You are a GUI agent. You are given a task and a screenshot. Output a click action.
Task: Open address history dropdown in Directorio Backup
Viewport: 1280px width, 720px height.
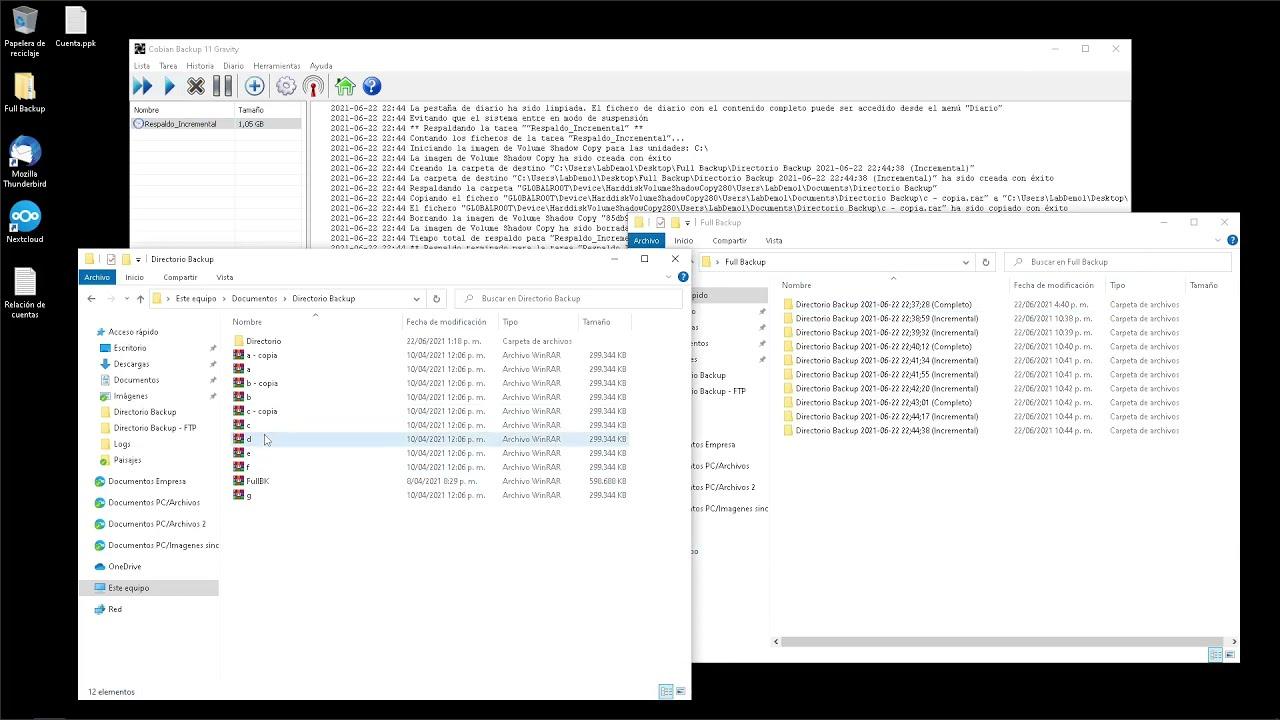(416, 298)
